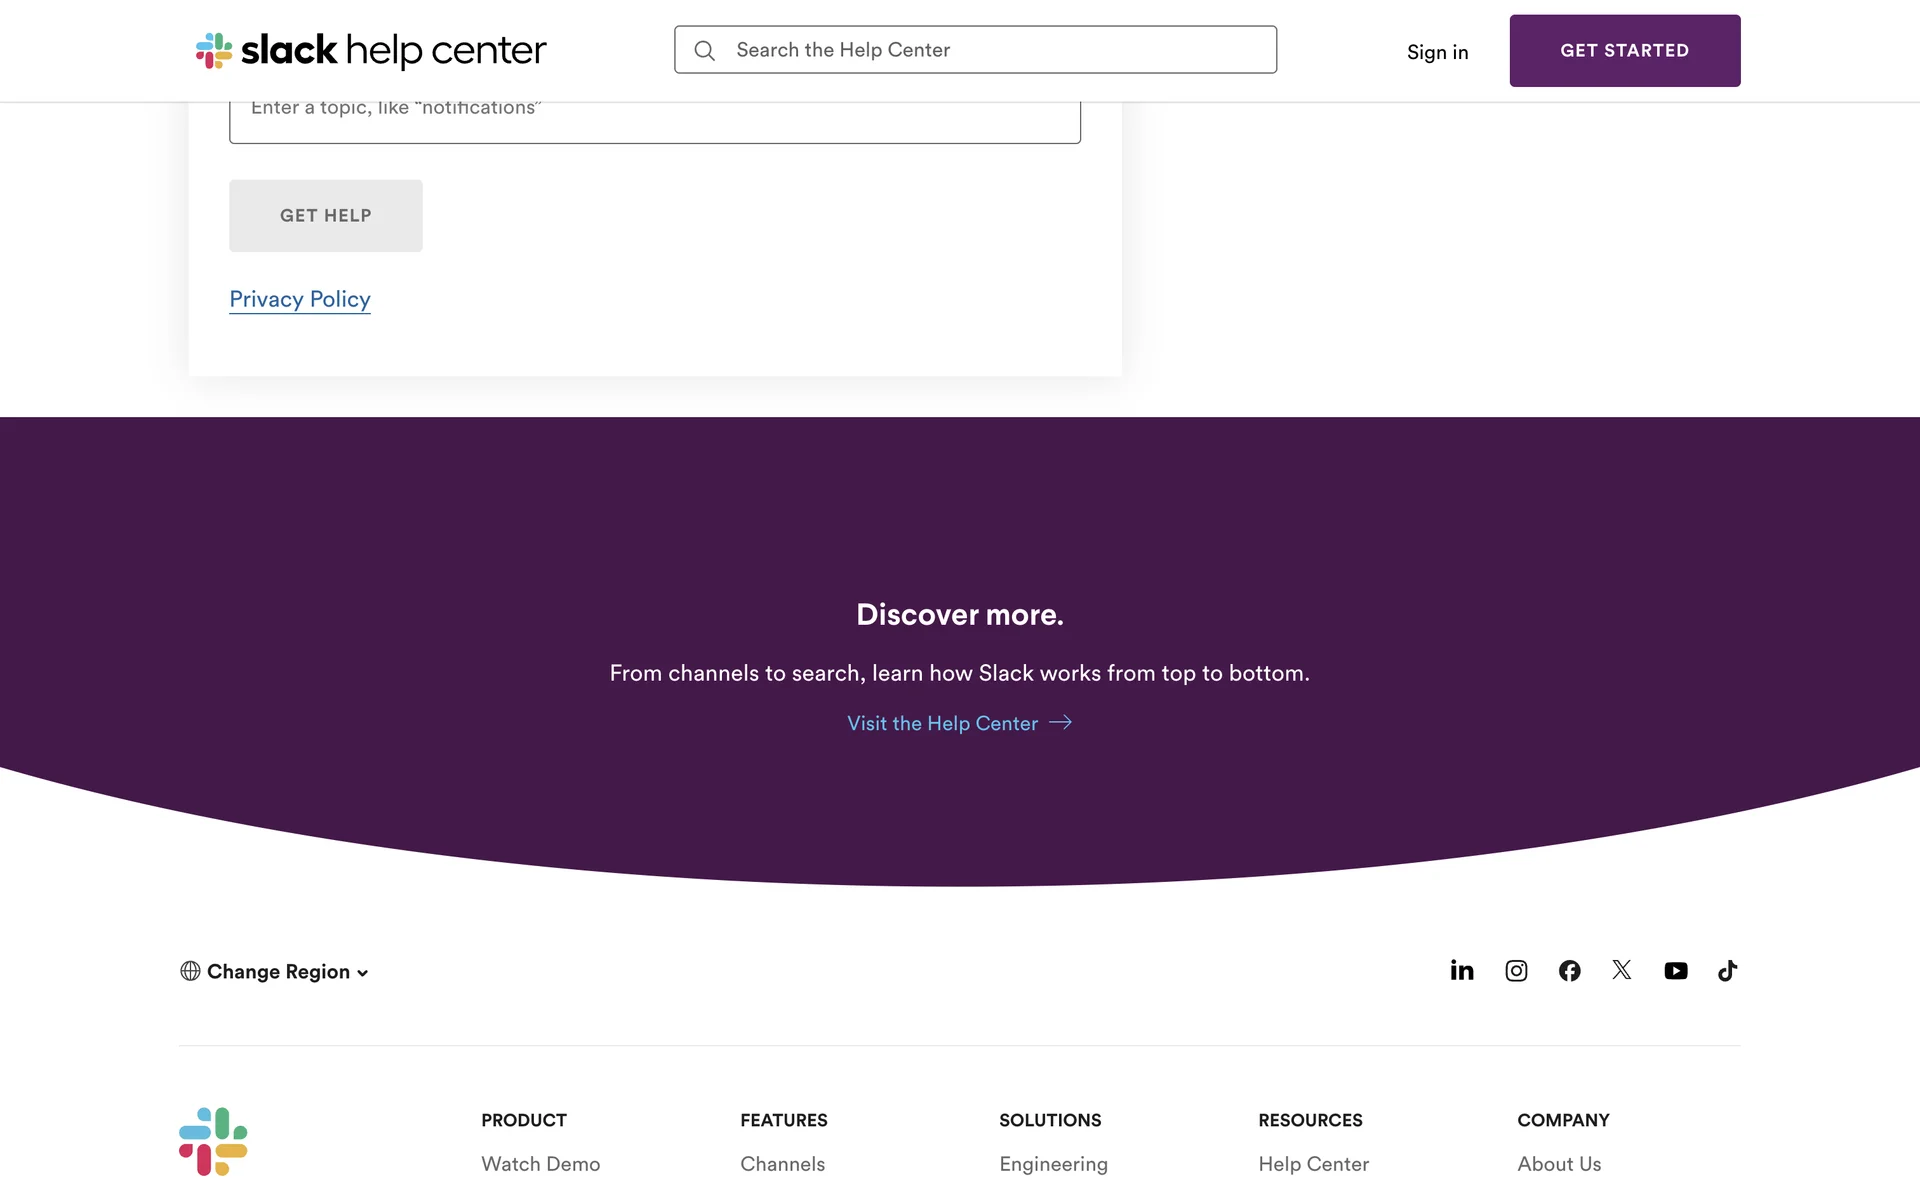Open the X (Twitter) social icon
The width and height of the screenshot is (1920, 1200).
1622,970
